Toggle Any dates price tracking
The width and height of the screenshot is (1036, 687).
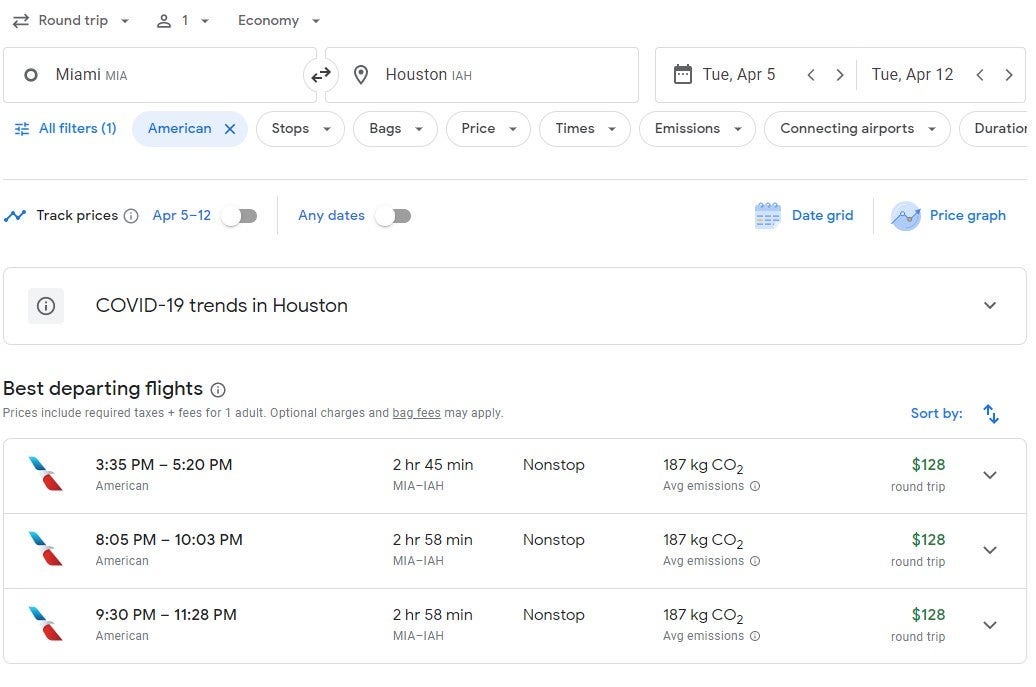click(392, 216)
